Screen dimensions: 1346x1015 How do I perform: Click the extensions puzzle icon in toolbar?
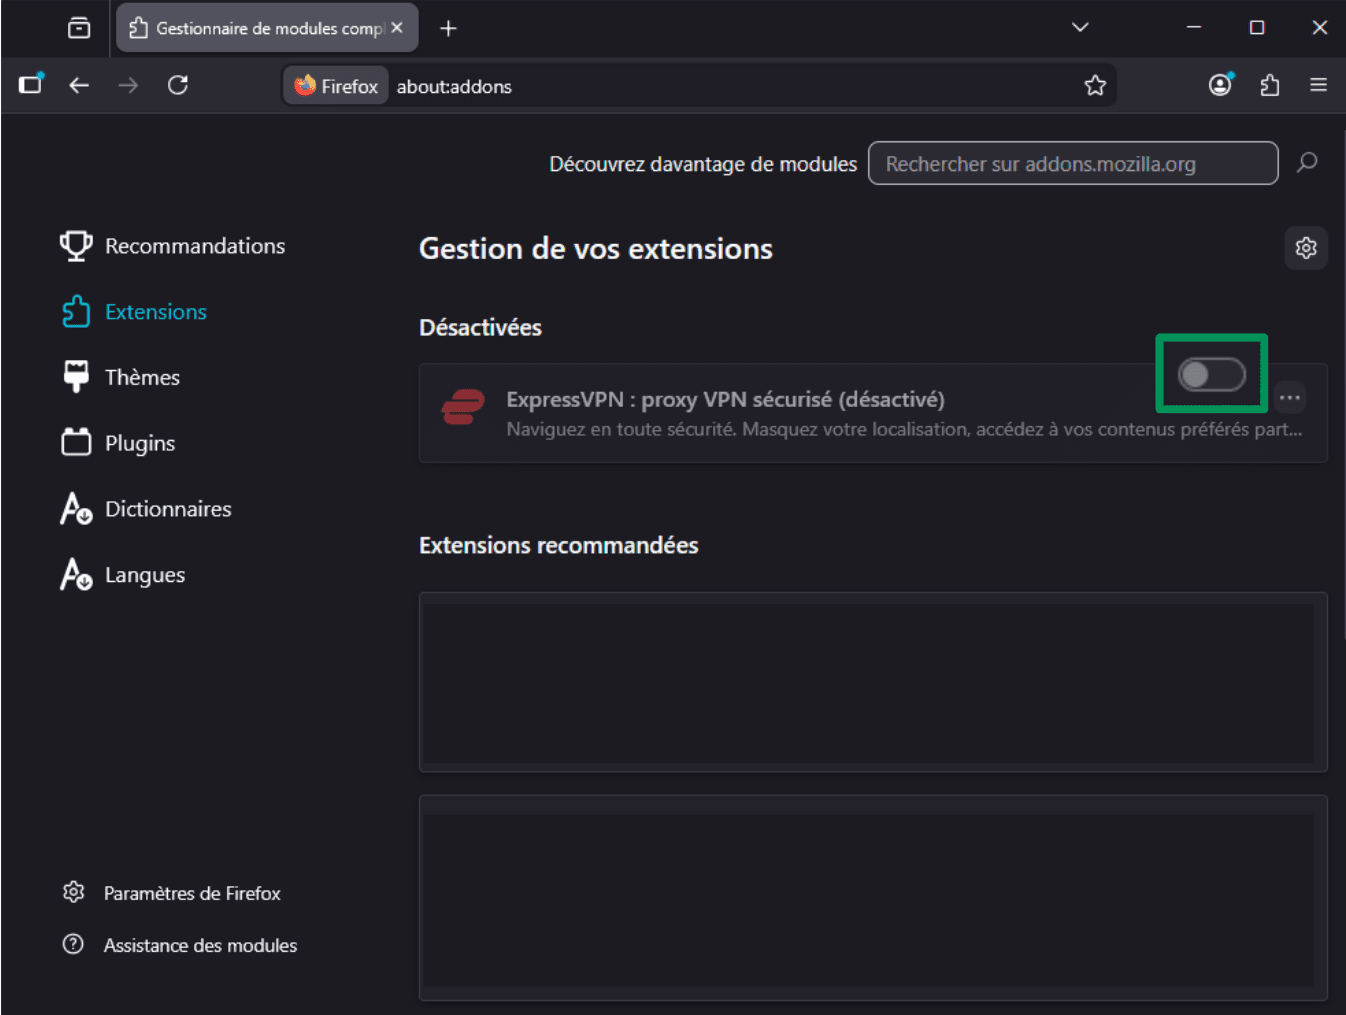pyautogui.click(x=1269, y=85)
